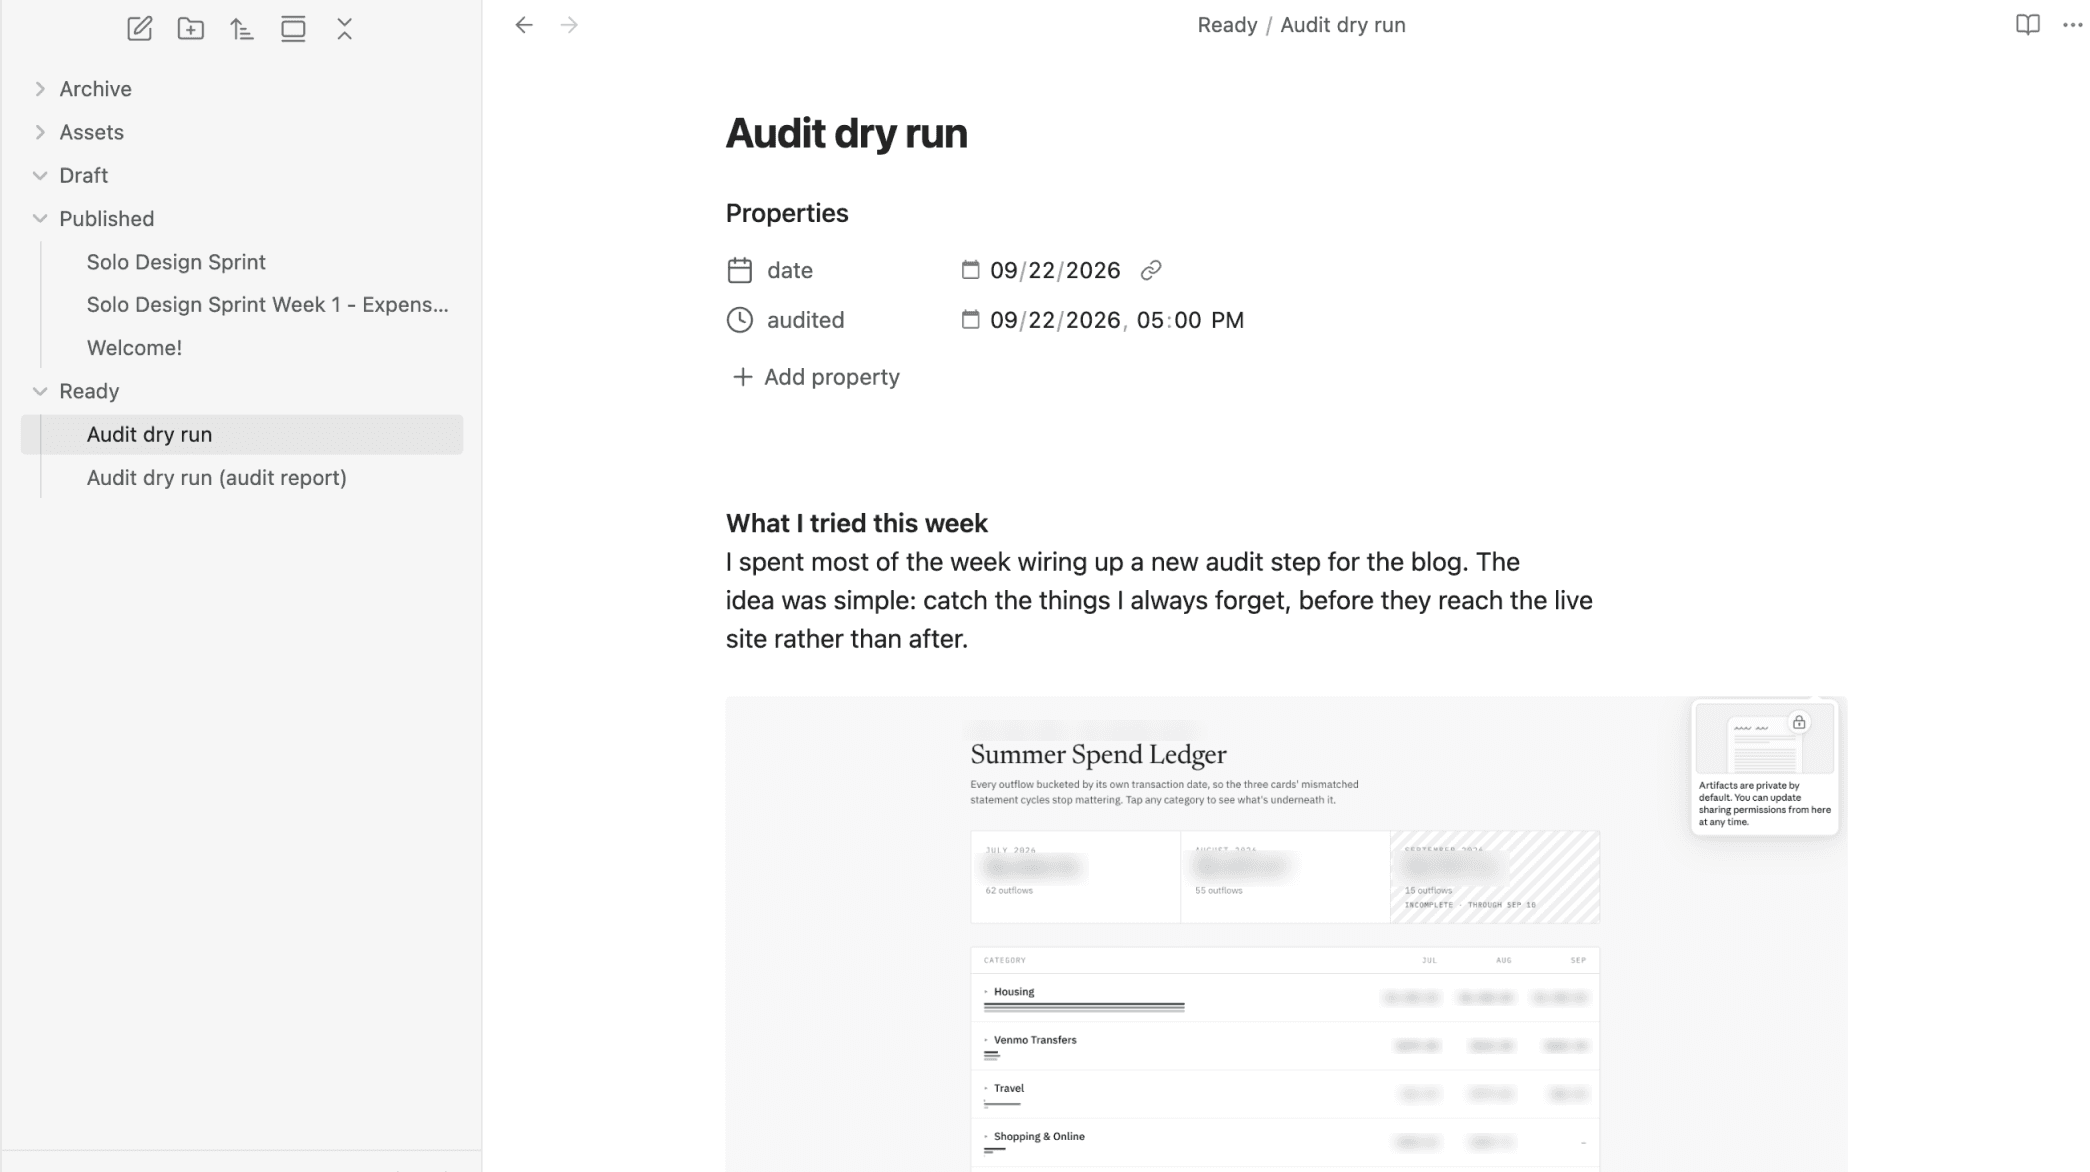Click the Audit dry run note title
Viewport: 2090px width, 1172px height.
pos(846,133)
